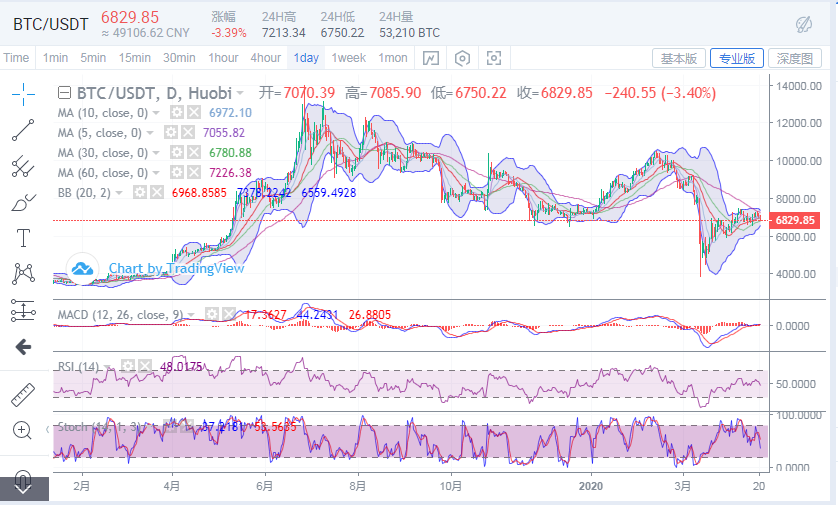The width and height of the screenshot is (838, 505).
Task: Open settings gear for BB indicator
Action: [139, 192]
